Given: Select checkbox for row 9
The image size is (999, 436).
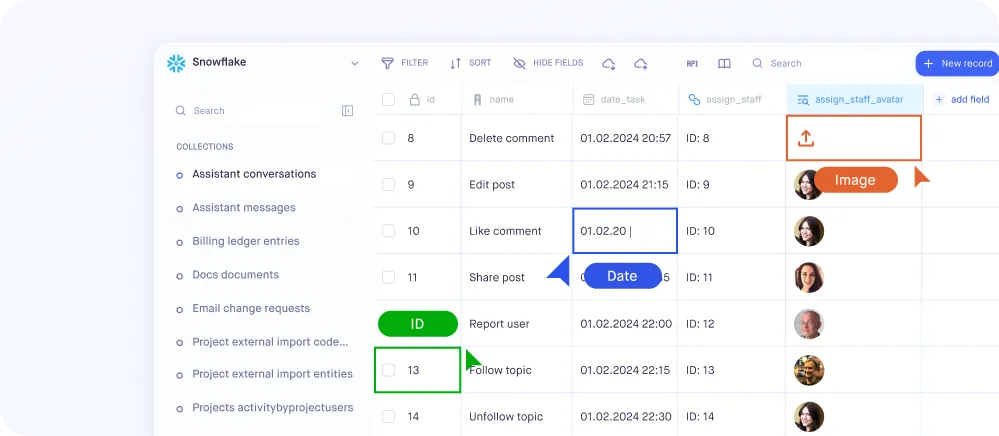Looking at the screenshot, I should pyautogui.click(x=389, y=184).
